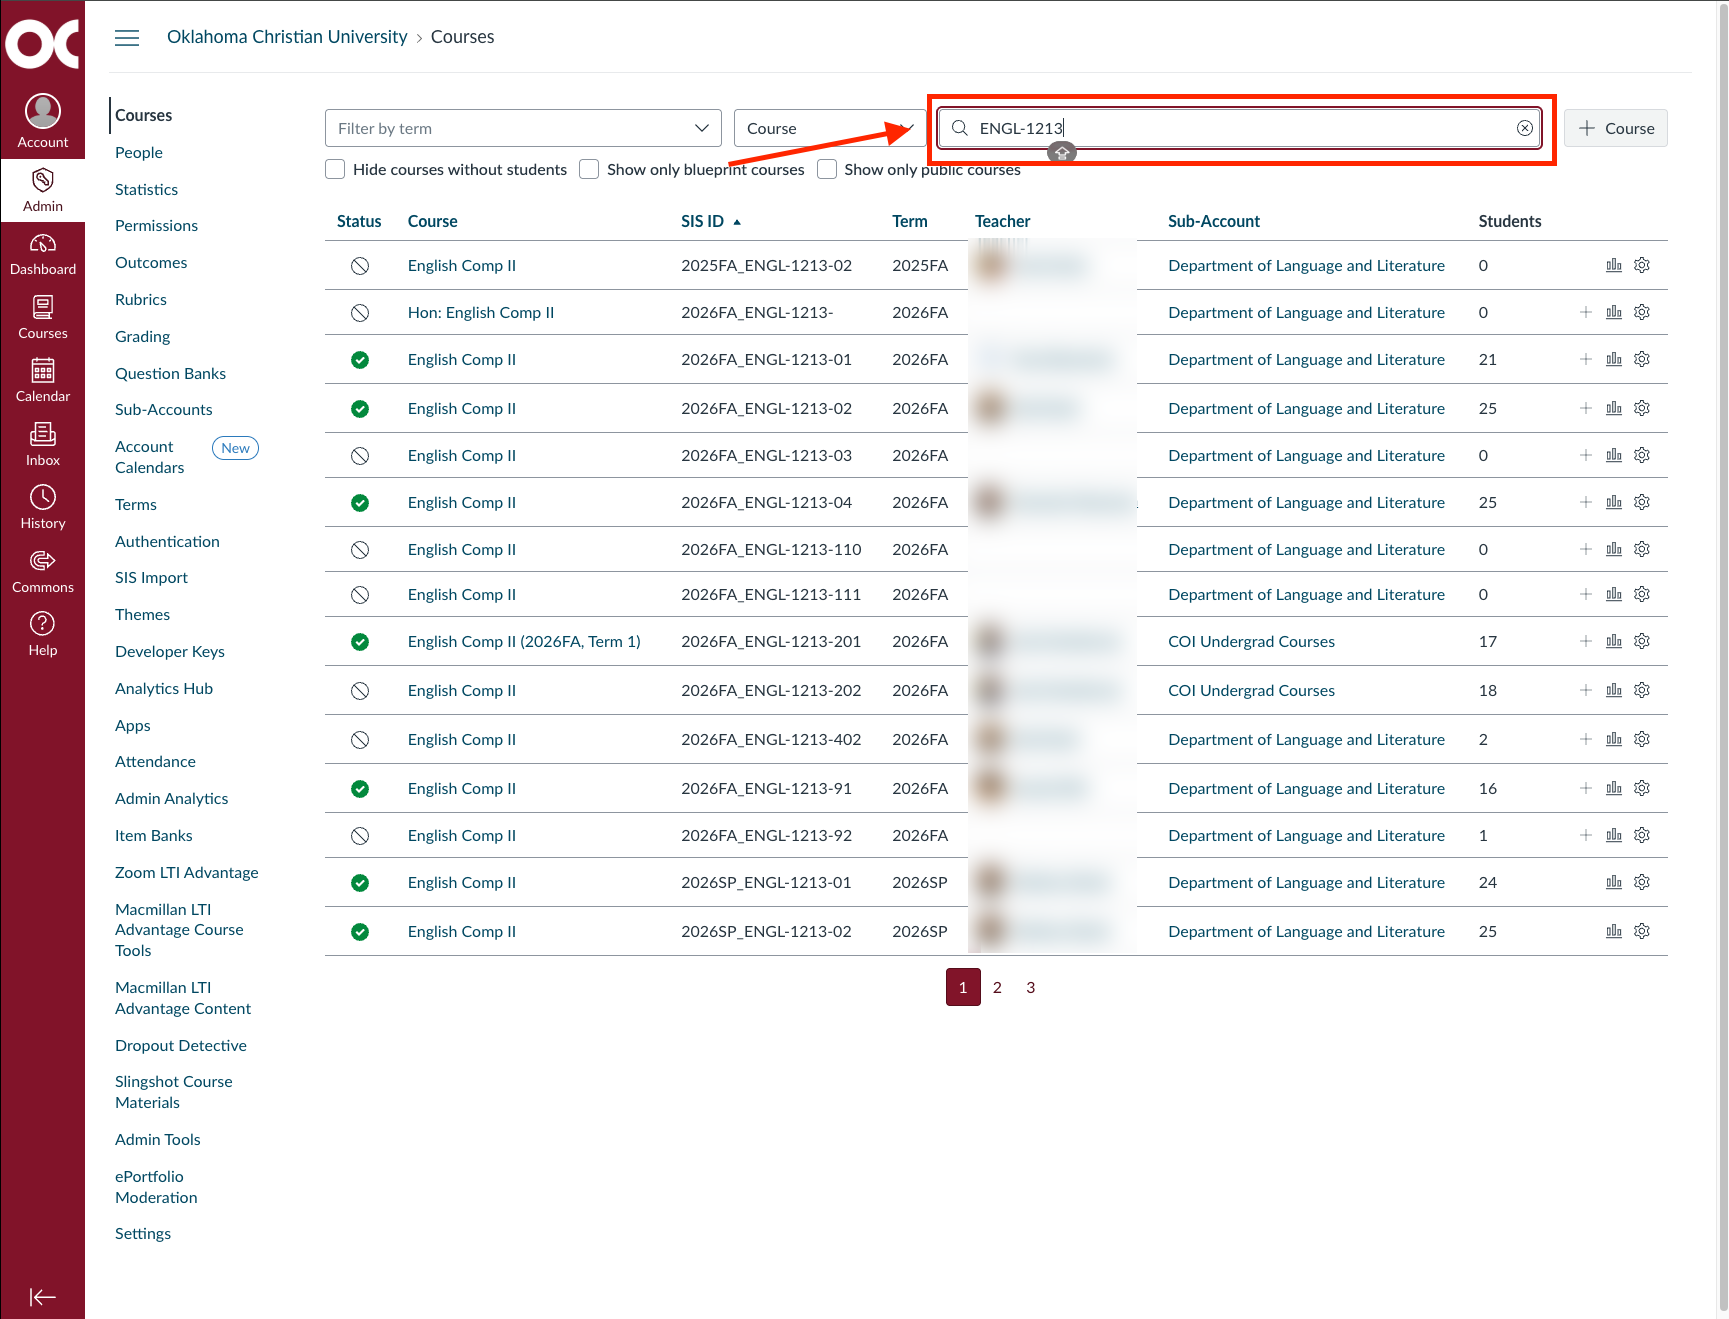Add user plus icon for 2026FA_ENGL-1213-04

(x=1586, y=502)
